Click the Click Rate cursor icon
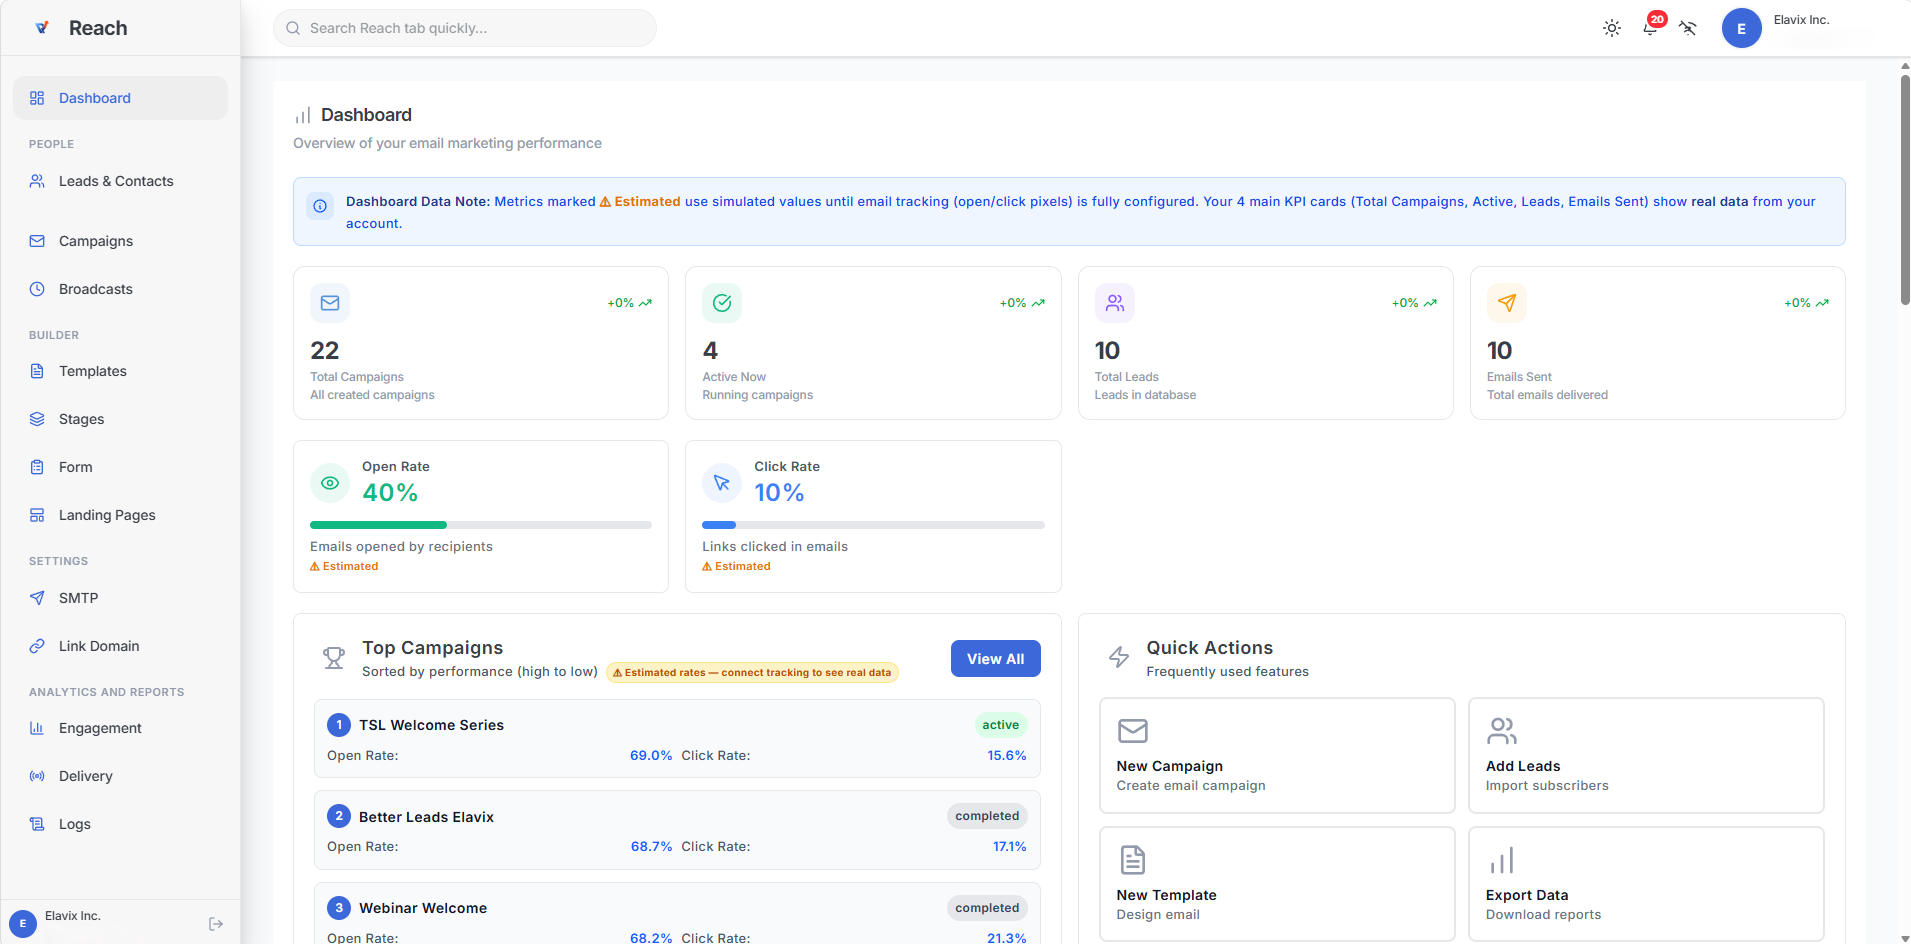 coord(722,483)
